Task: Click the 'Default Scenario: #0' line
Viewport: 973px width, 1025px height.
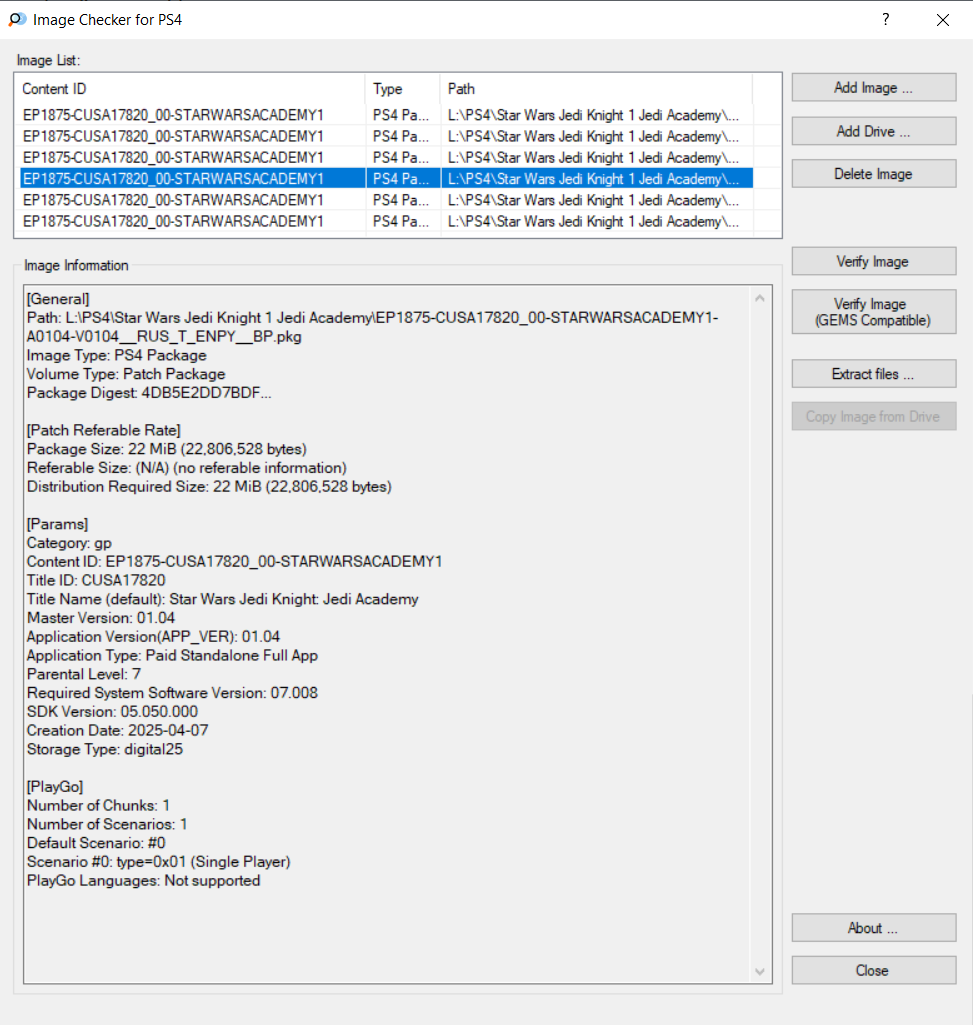Action: [96, 843]
